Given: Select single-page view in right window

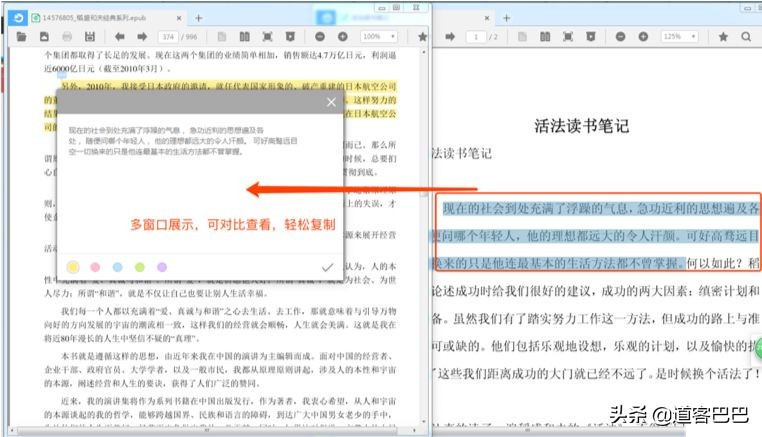Looking at the screenshot, I should [522, 36].
